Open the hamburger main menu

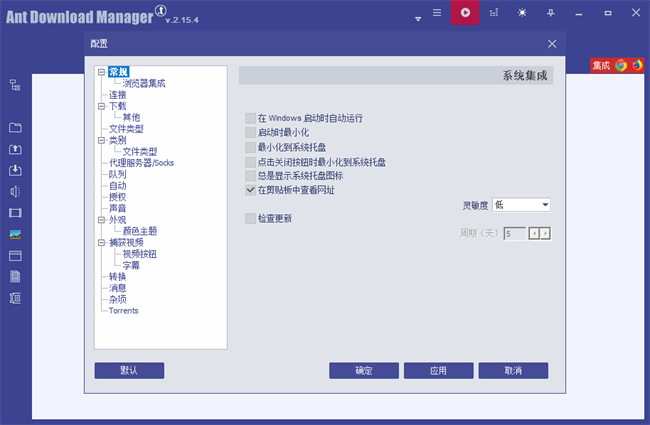[x=436, y=13]
